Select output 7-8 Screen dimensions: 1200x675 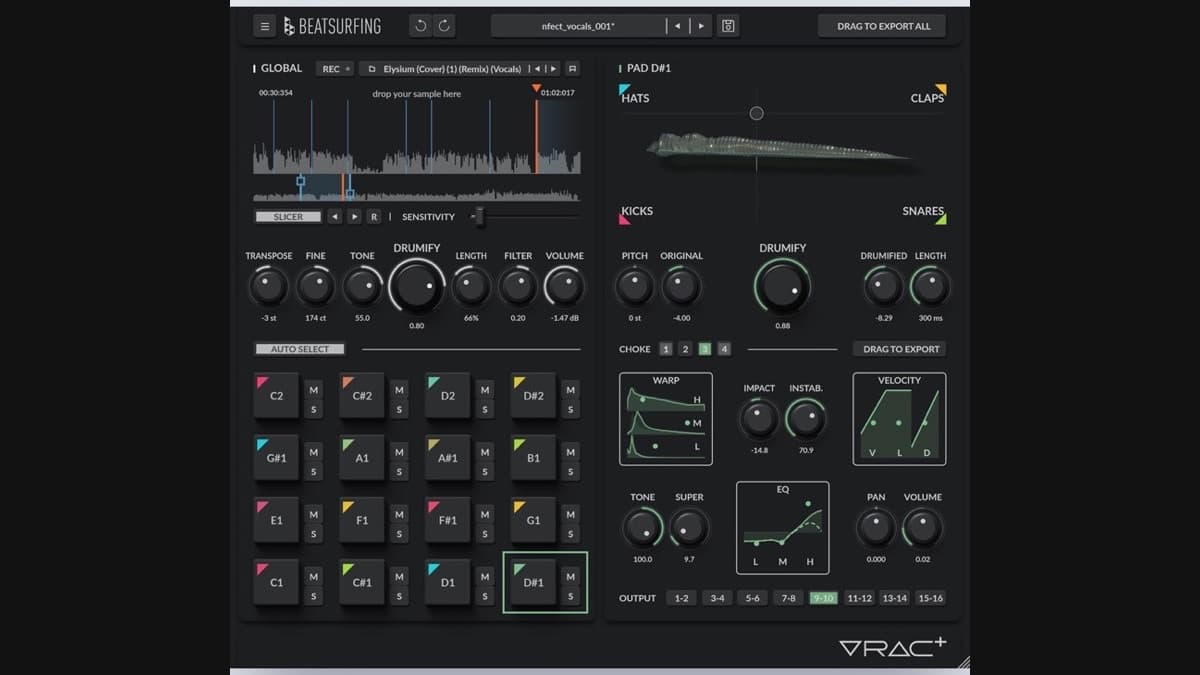tap(788, 598)
